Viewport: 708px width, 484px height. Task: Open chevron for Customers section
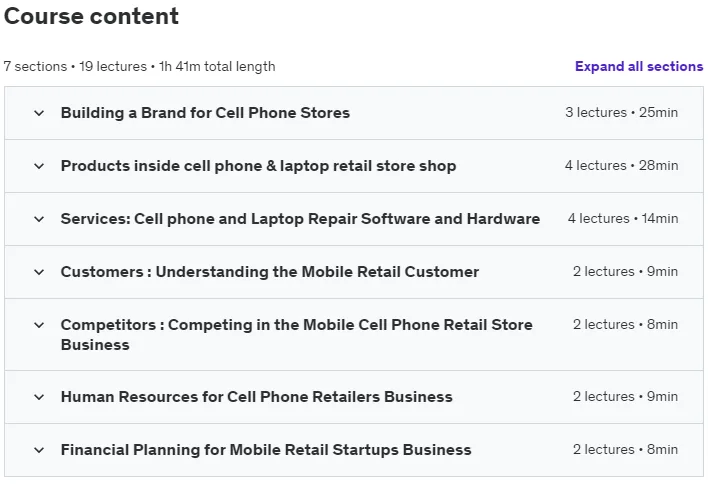39,272
